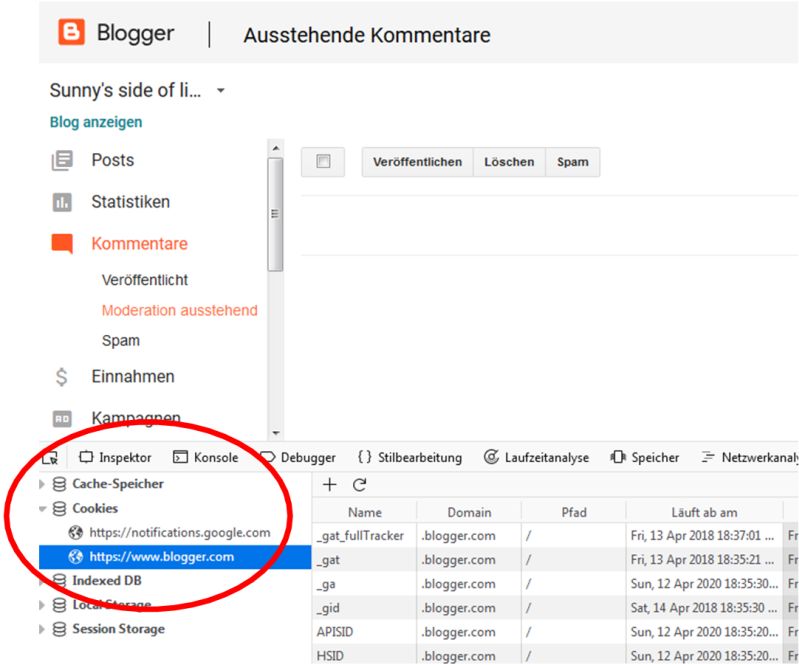Select the _gat_fullTracker cookie row
Screen dimensions: 799x665
[555, 536]
